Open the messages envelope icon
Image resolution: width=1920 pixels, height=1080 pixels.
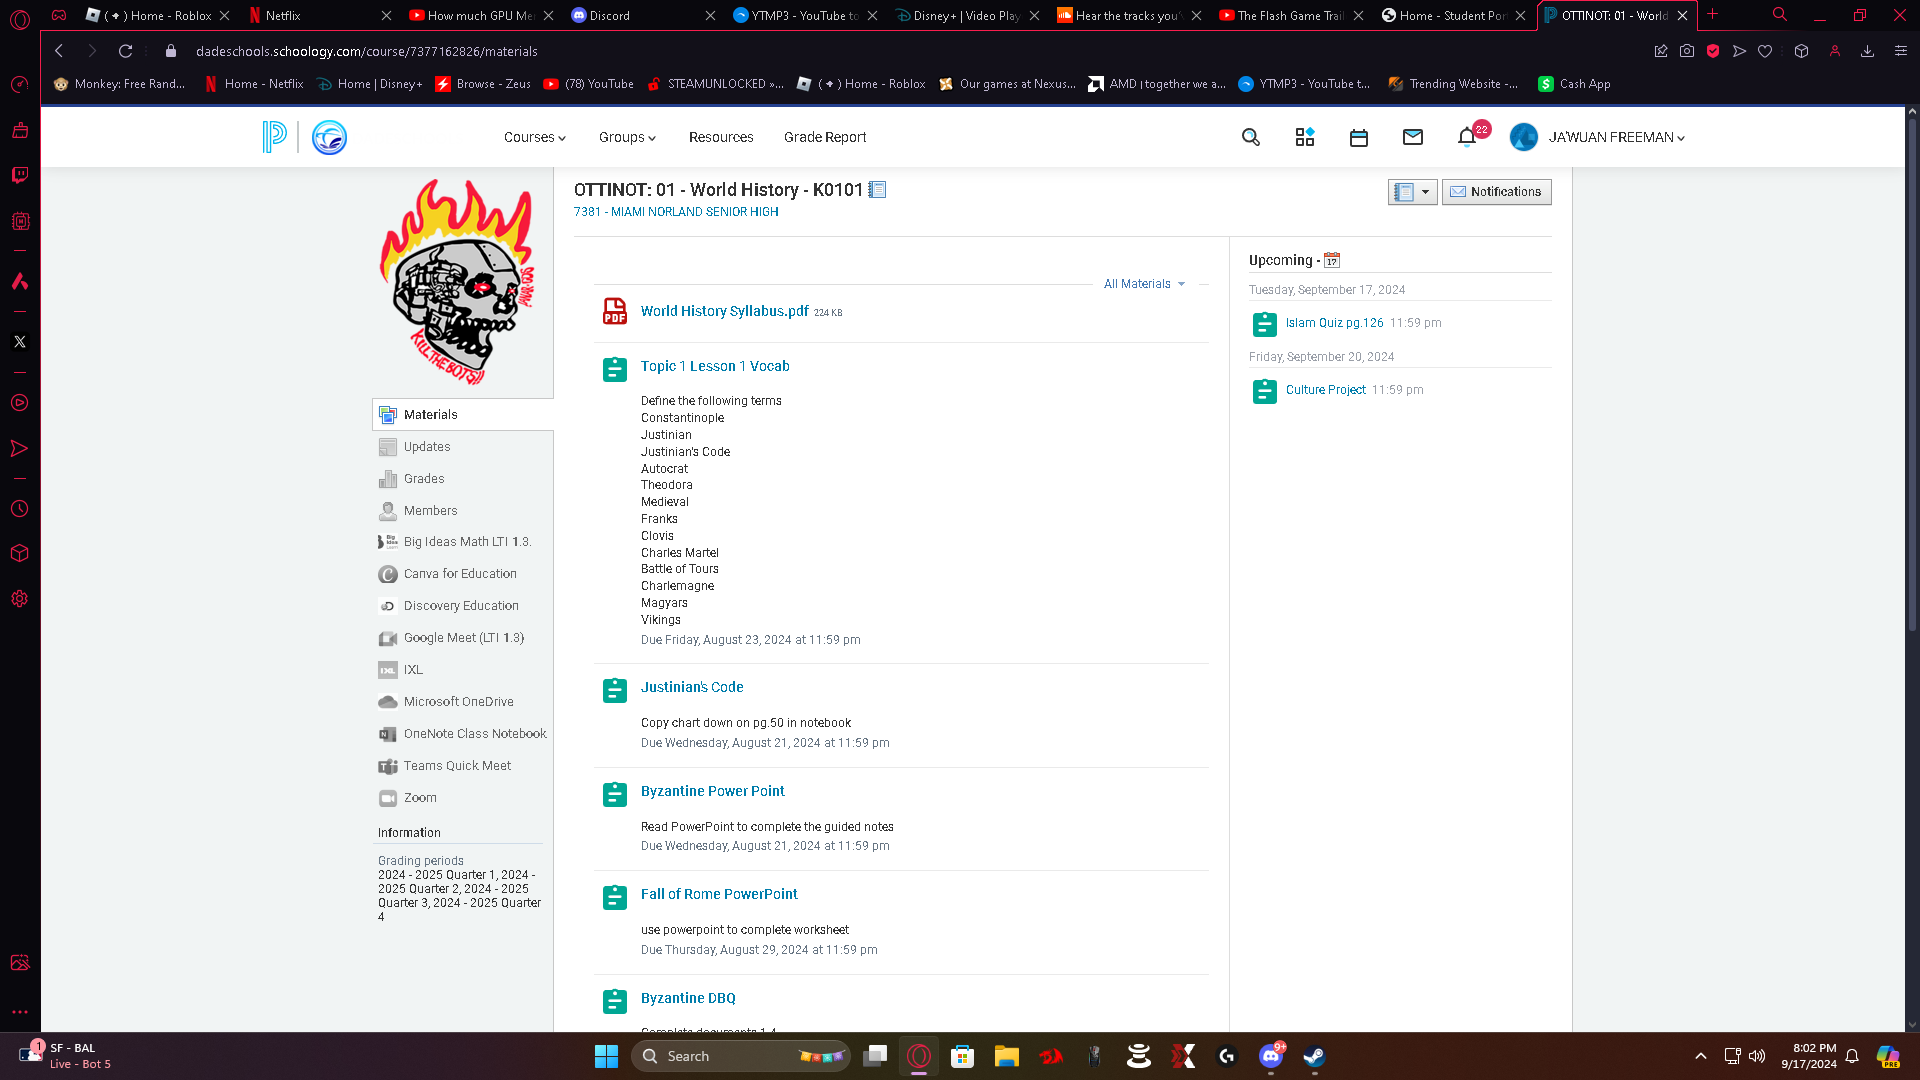[x=1412, y=137]
